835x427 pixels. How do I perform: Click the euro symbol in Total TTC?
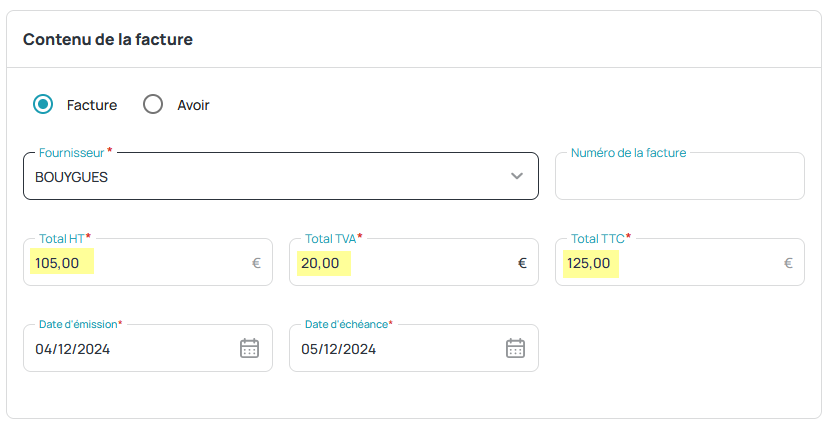click(788, 263)
